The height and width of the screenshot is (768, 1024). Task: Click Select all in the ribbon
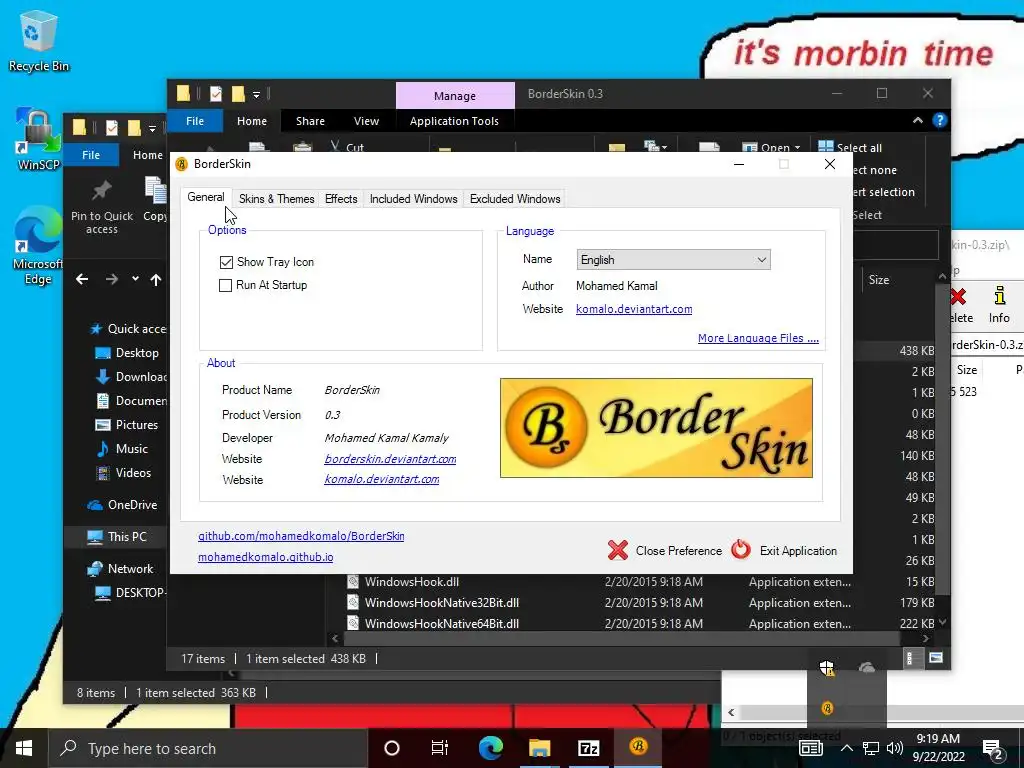(x=850, y=148)
